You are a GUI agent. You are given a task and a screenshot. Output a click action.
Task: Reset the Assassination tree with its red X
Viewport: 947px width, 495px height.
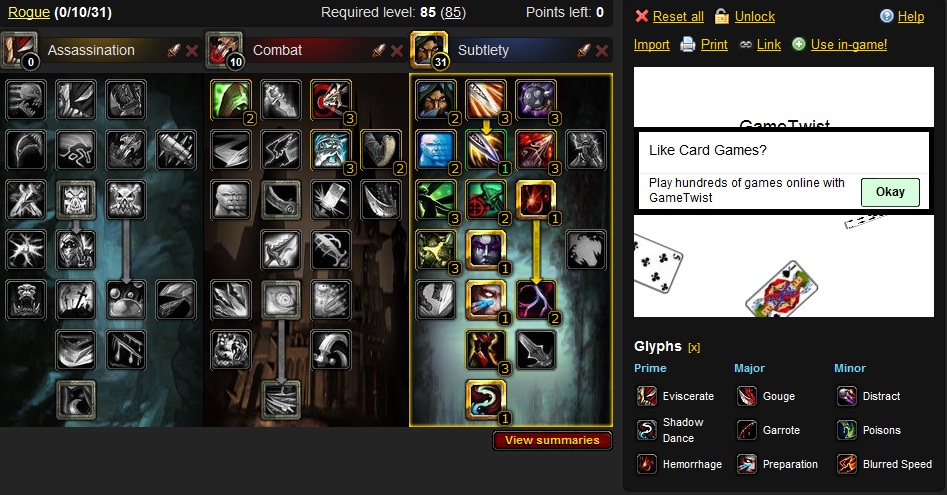(192, 51)
